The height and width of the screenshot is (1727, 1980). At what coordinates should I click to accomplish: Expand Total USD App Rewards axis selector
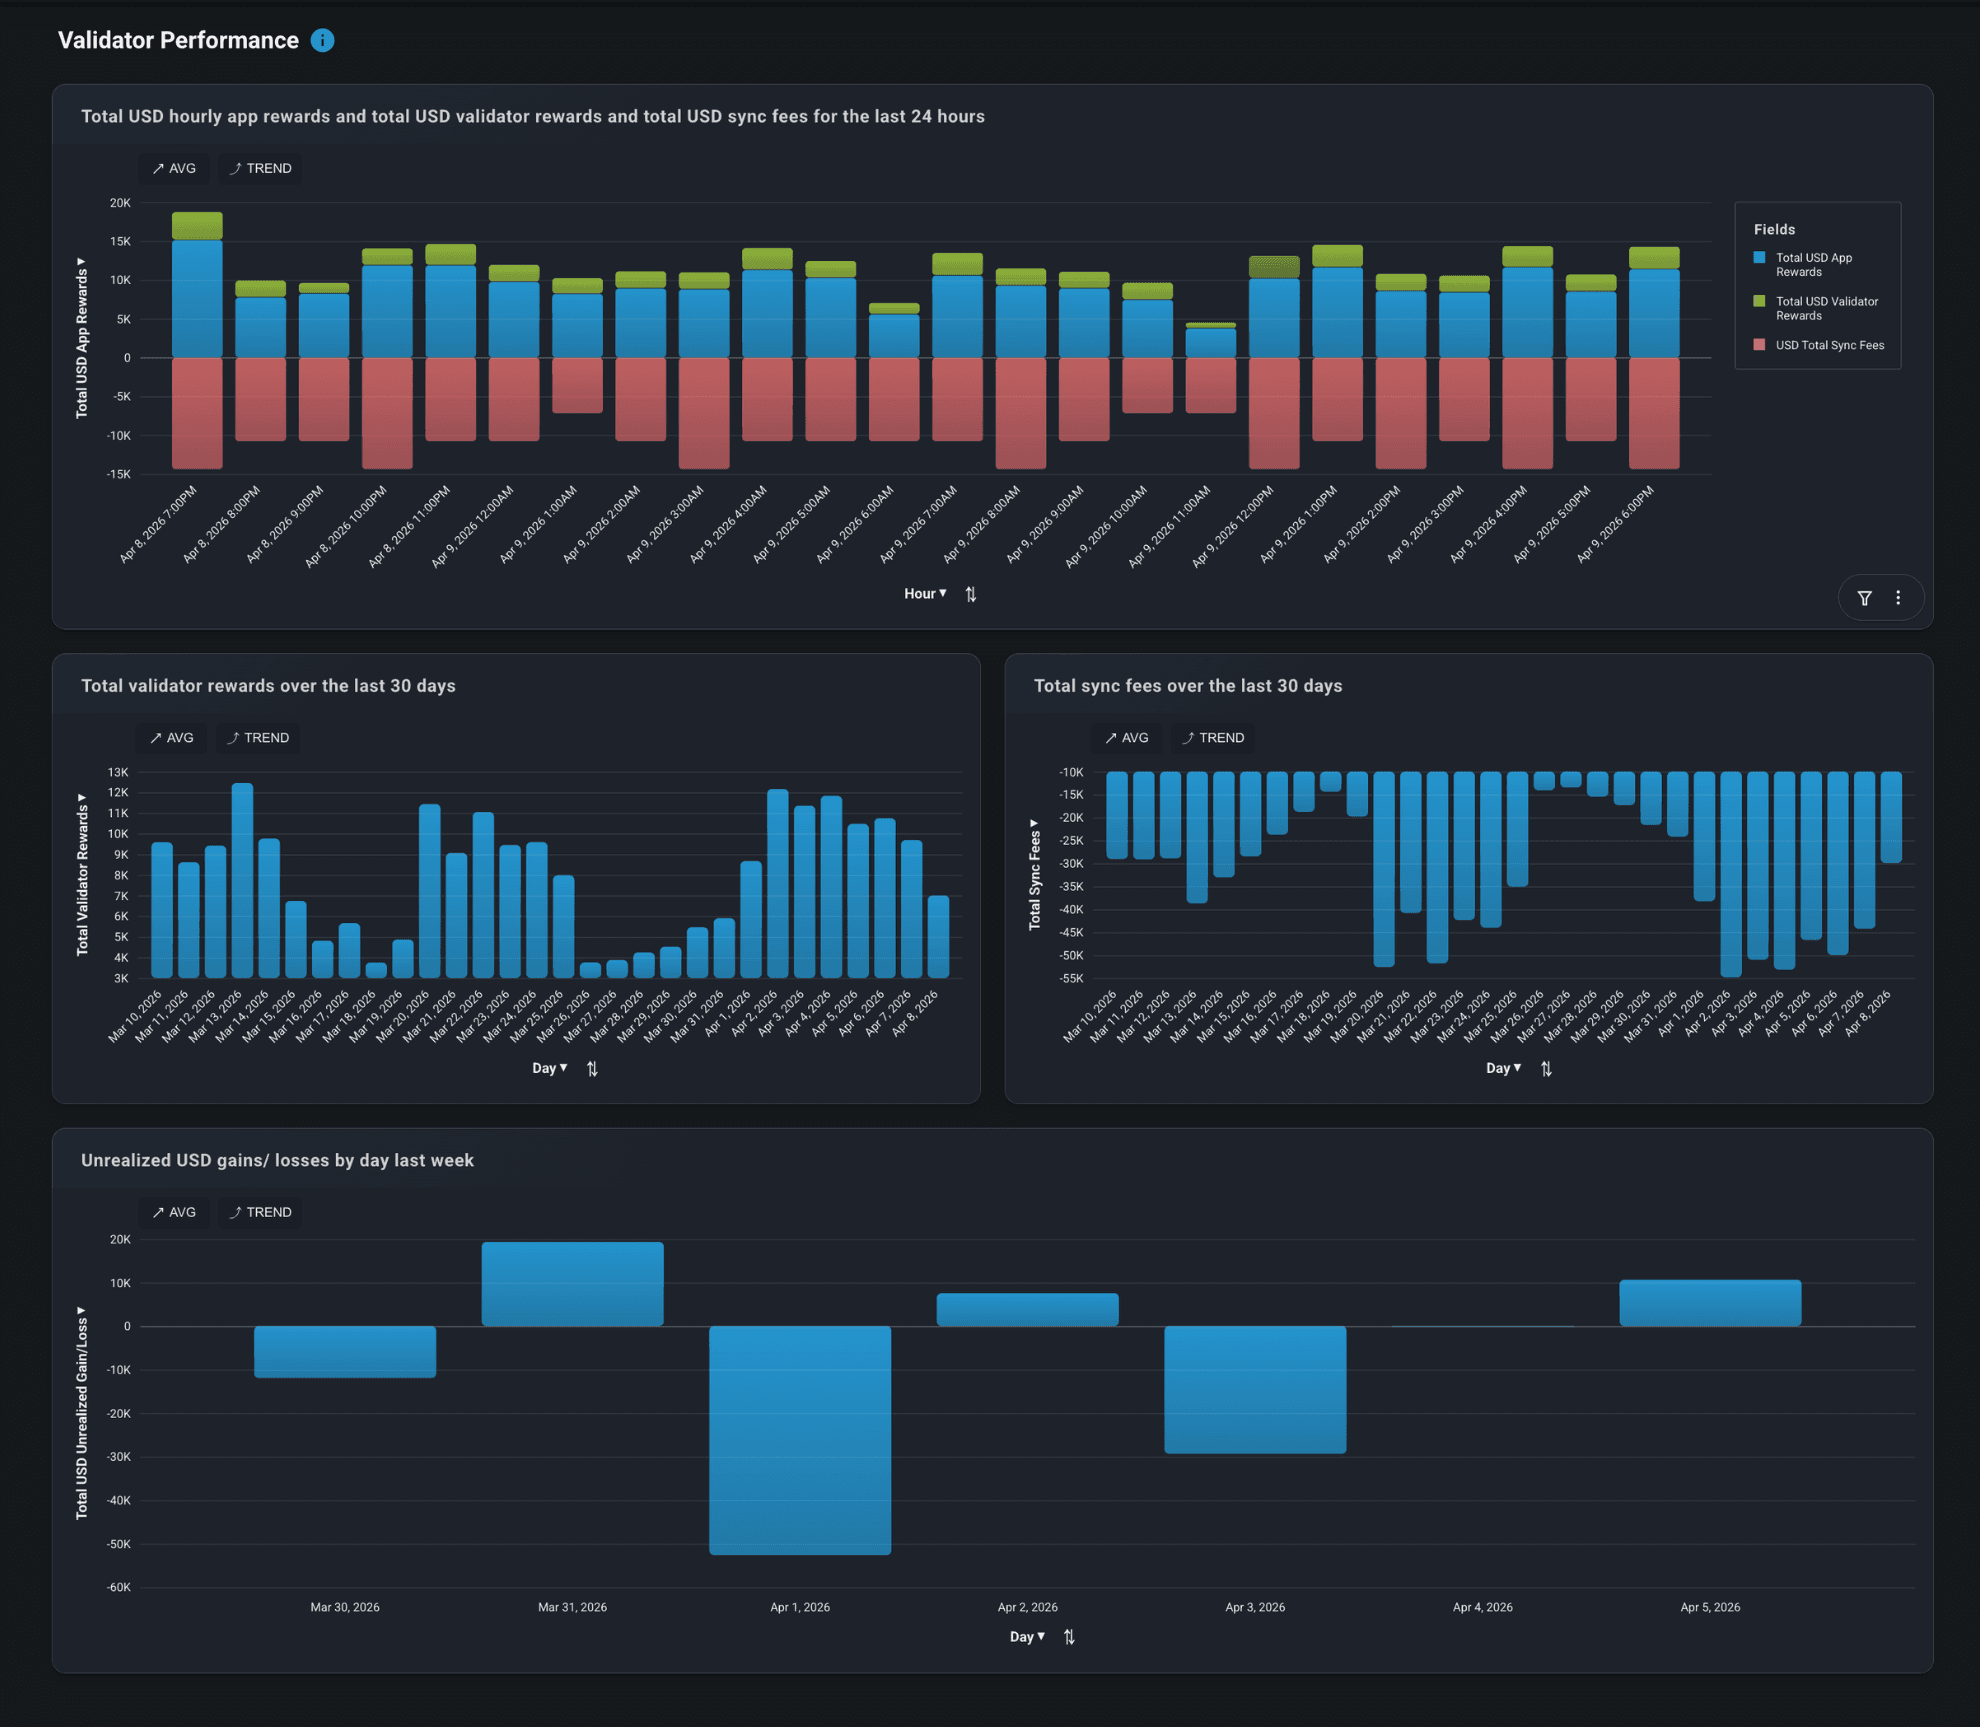(82, 338)
